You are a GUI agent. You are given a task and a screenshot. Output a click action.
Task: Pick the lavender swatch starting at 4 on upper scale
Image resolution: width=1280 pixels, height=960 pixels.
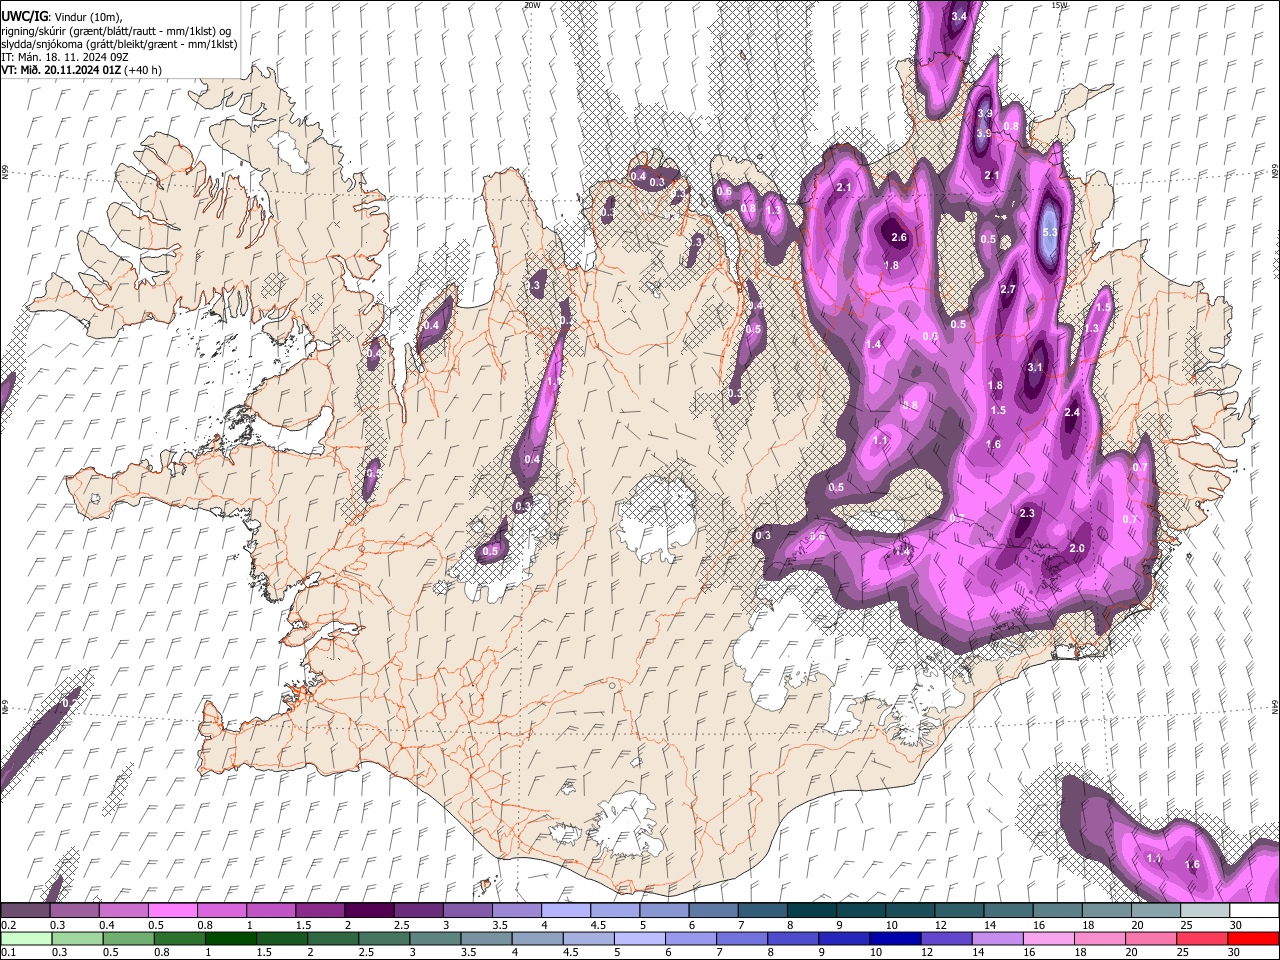click(x=566, y=911)
